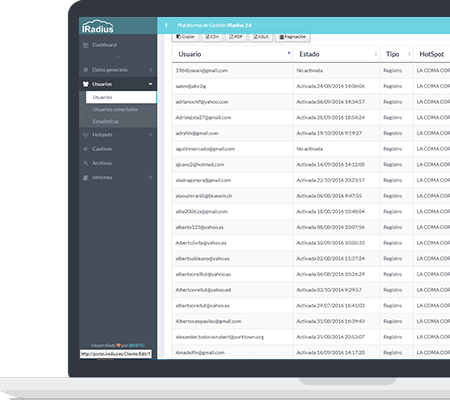Expand the Informes submenu chevron
Screen dimensions: 450x400
click(x=151, y=177)
